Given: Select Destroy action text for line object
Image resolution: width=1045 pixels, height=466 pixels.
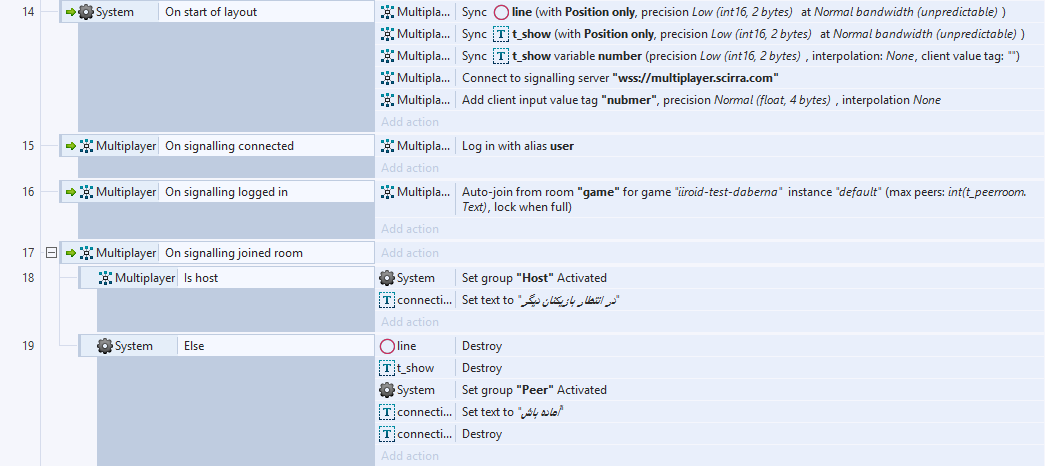Looking at the screenshot, I should (x=482, y=346).
